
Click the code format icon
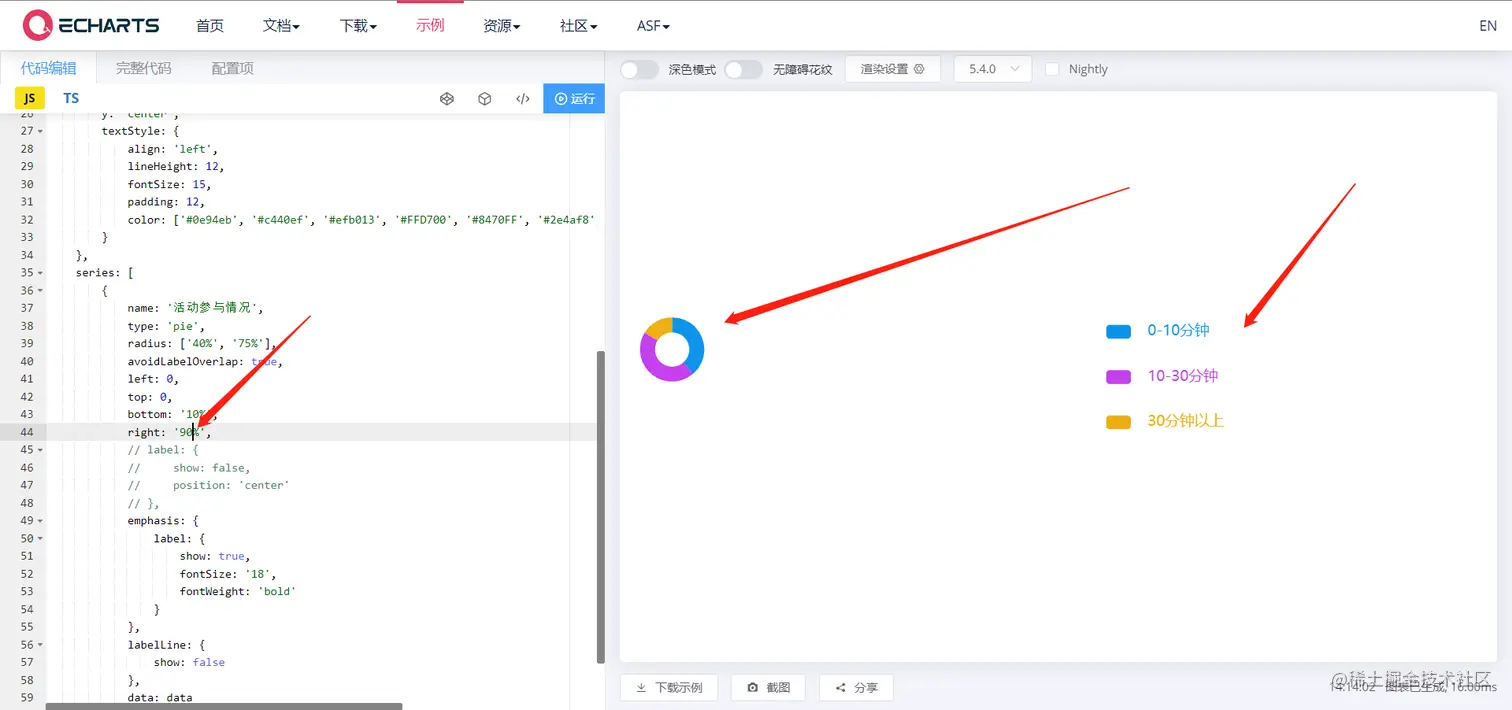[522, 98]
